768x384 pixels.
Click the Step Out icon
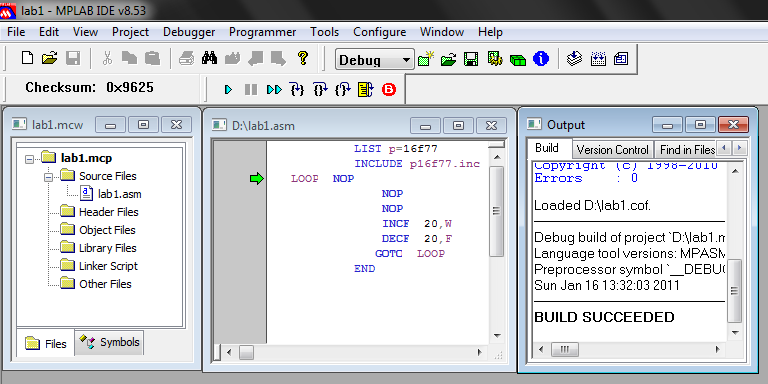point(343,89)
